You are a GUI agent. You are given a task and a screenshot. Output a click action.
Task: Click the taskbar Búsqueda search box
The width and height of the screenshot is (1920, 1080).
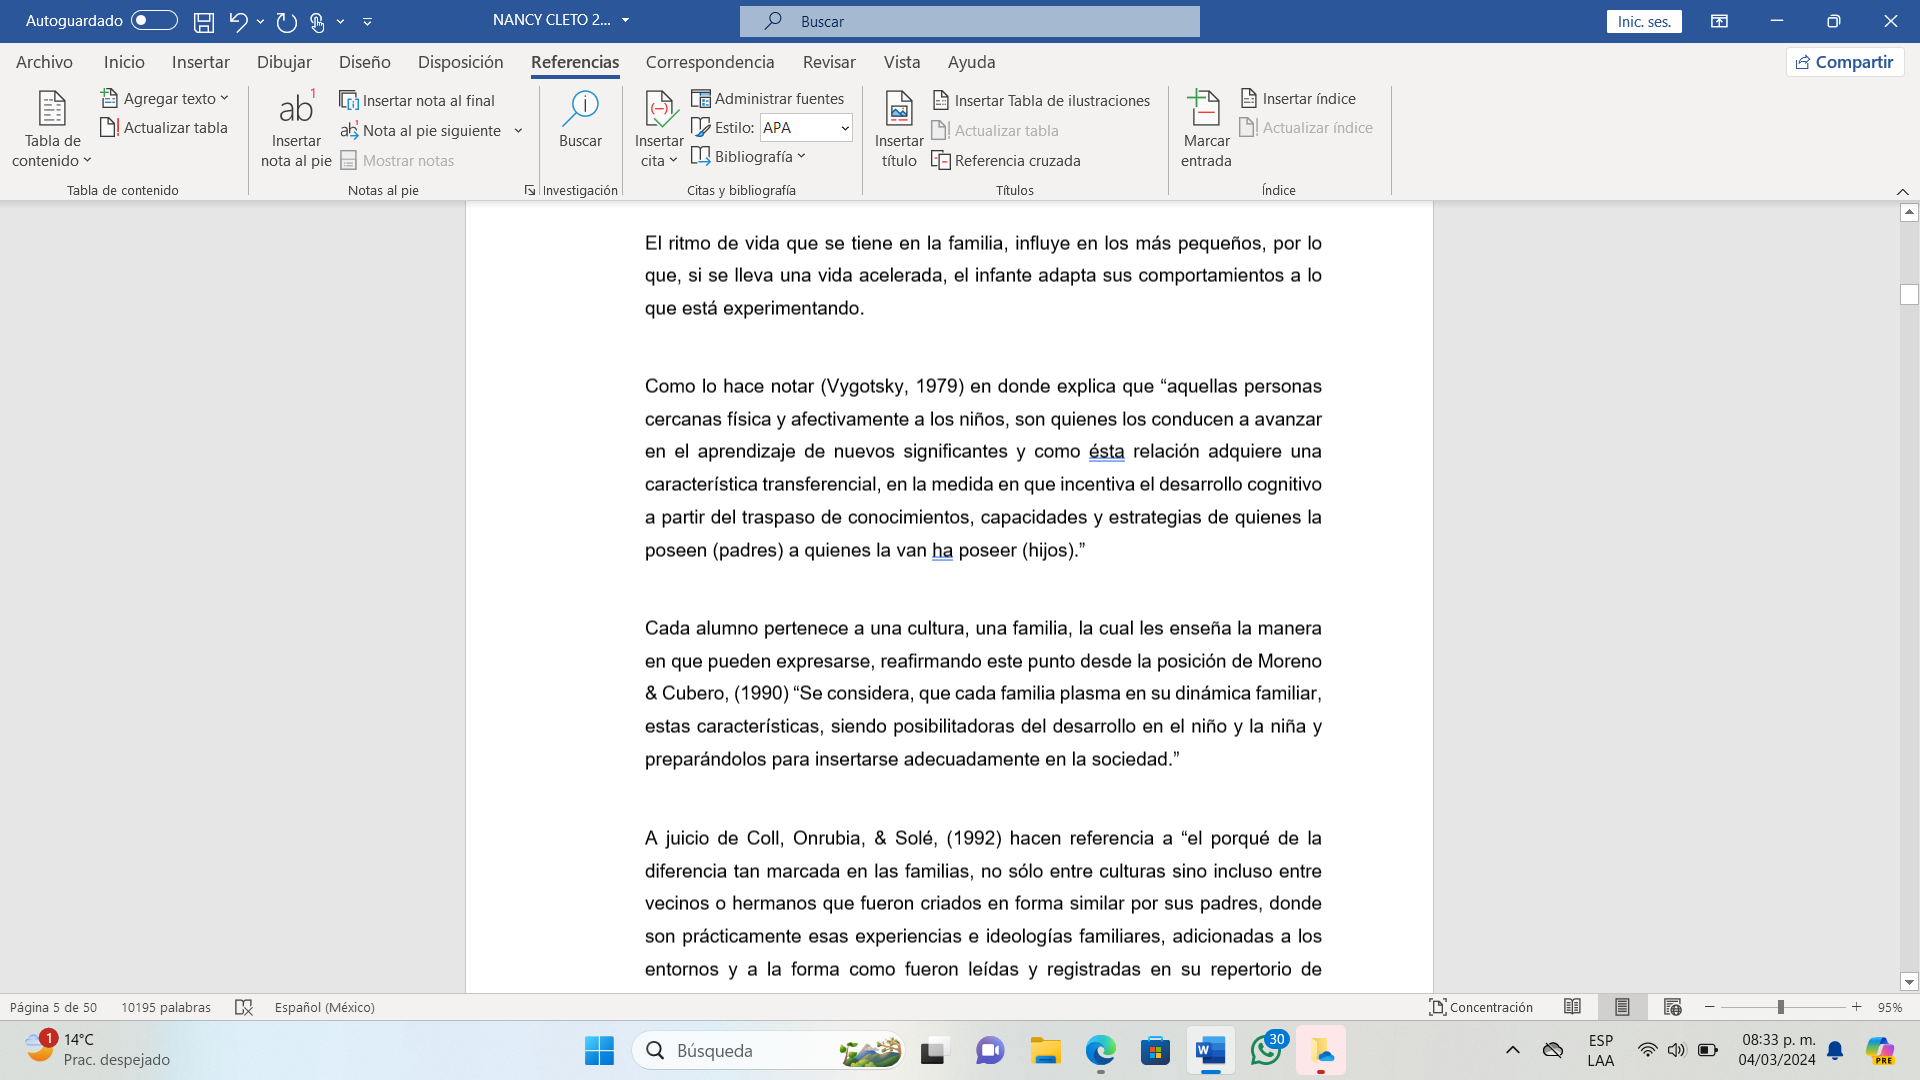point(768,1051)
